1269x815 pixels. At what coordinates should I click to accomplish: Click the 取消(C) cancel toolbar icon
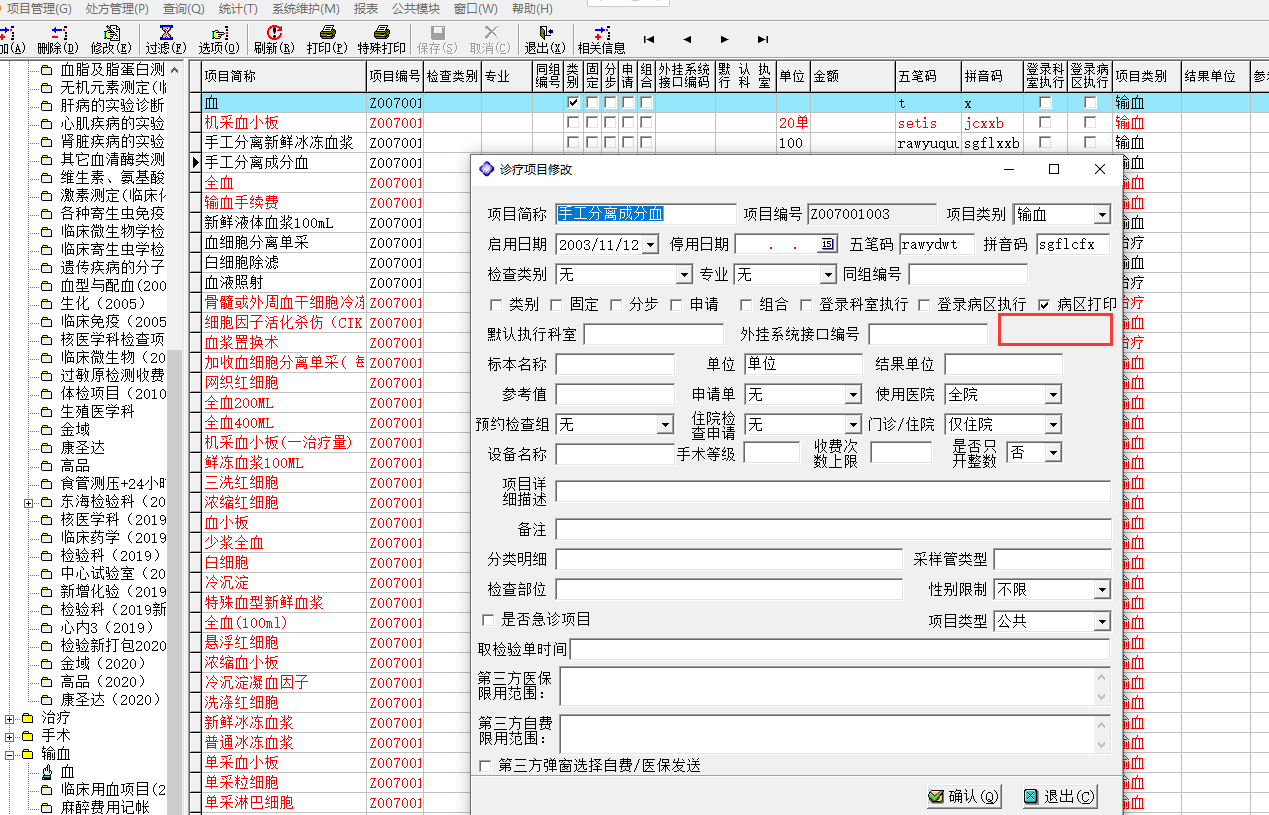point(490,33)
